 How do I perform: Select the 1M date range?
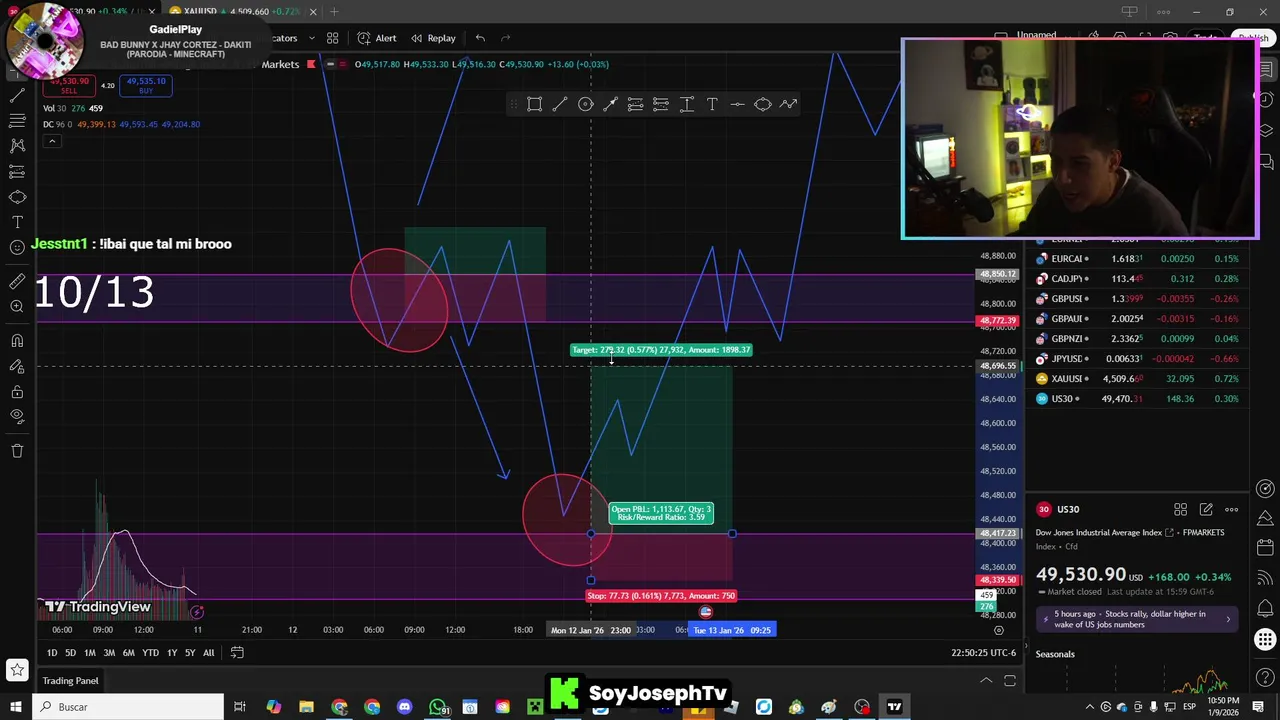click(x=89, y=653)
